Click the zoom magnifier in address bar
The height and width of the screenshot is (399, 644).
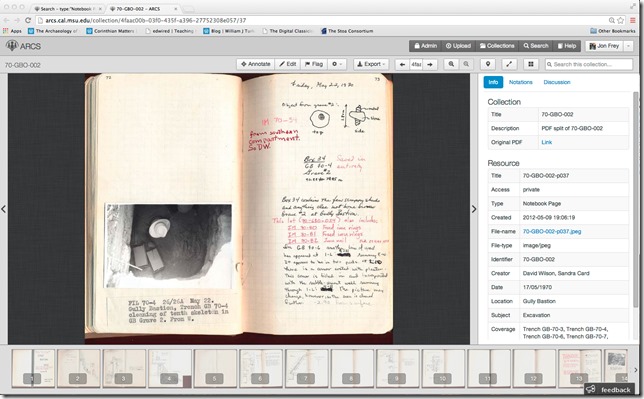pyautogui.click(x=612, y=20)
